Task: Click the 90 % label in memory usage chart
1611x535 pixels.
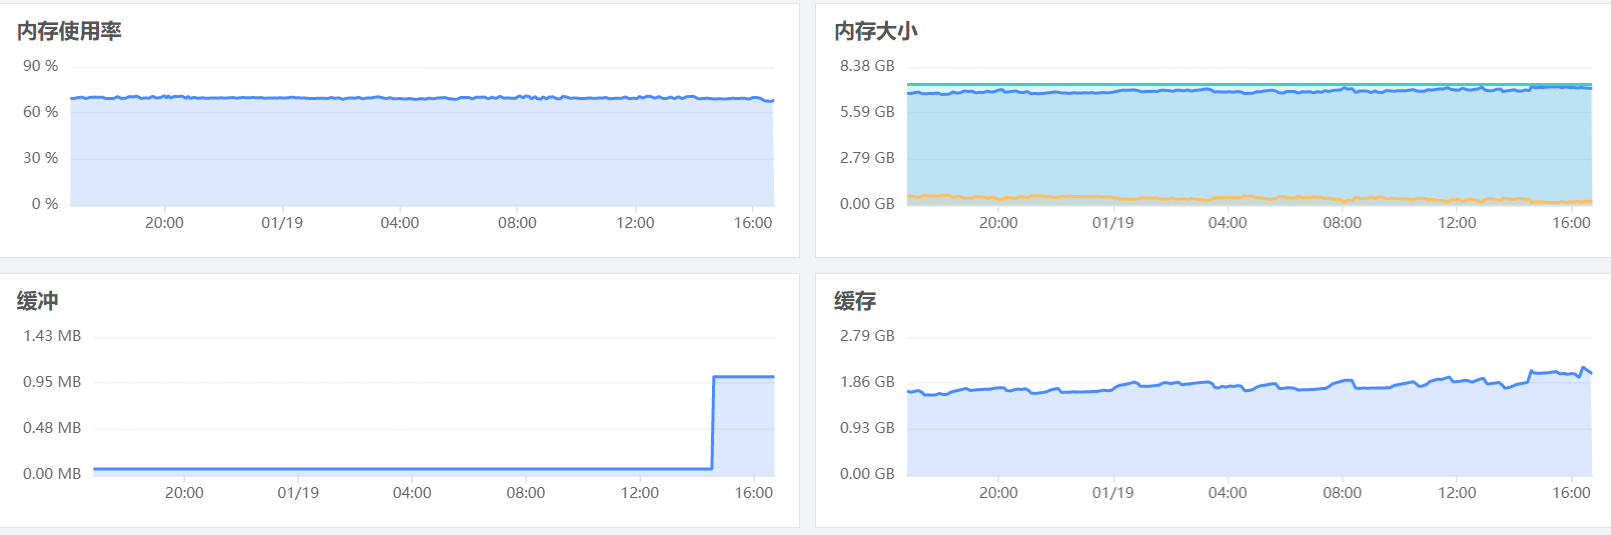Action: (x=41, y=66)
